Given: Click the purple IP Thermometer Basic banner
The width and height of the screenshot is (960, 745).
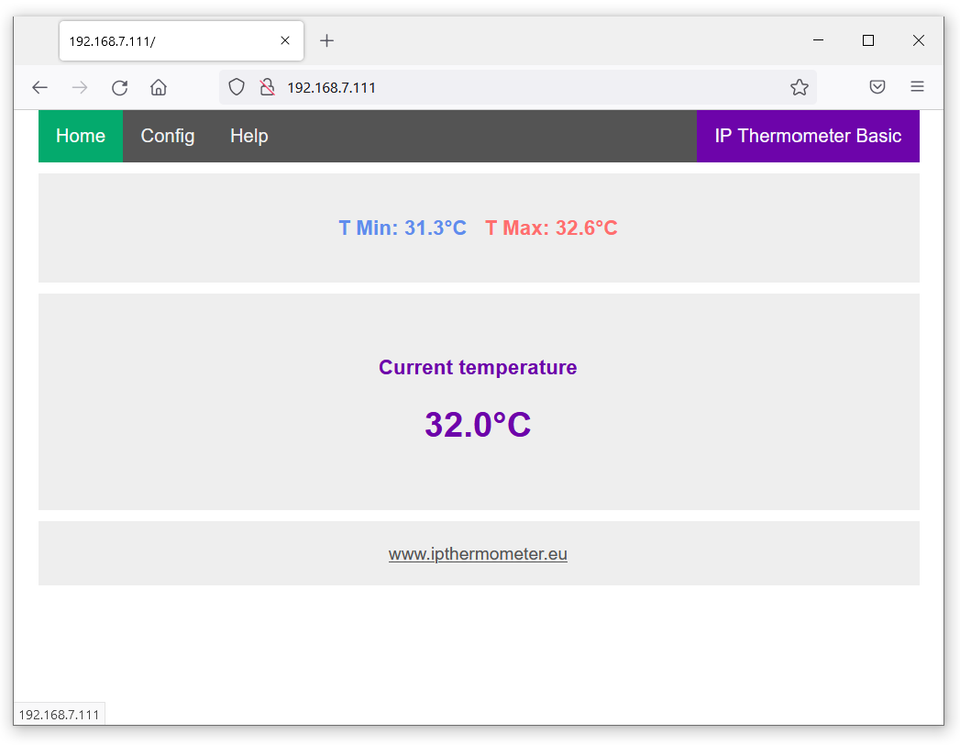Looking at the screenshot, I should click(x=808, y=135).
